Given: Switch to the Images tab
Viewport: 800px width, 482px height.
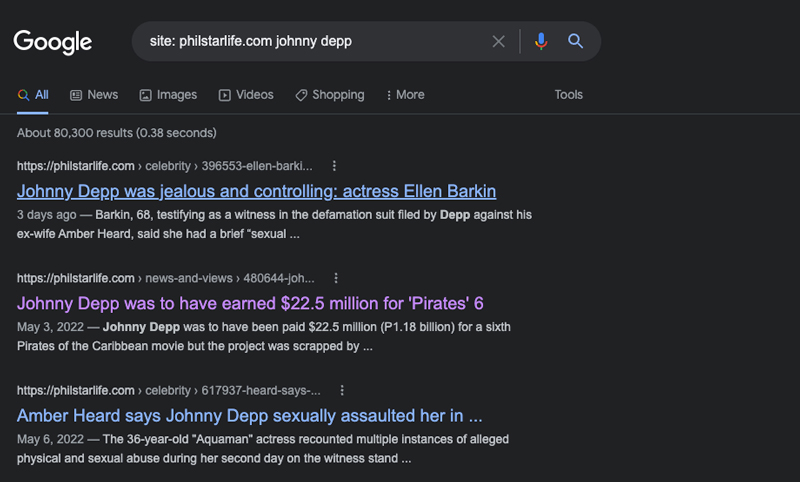Looking at the screenshot, I should coord(168,95).
